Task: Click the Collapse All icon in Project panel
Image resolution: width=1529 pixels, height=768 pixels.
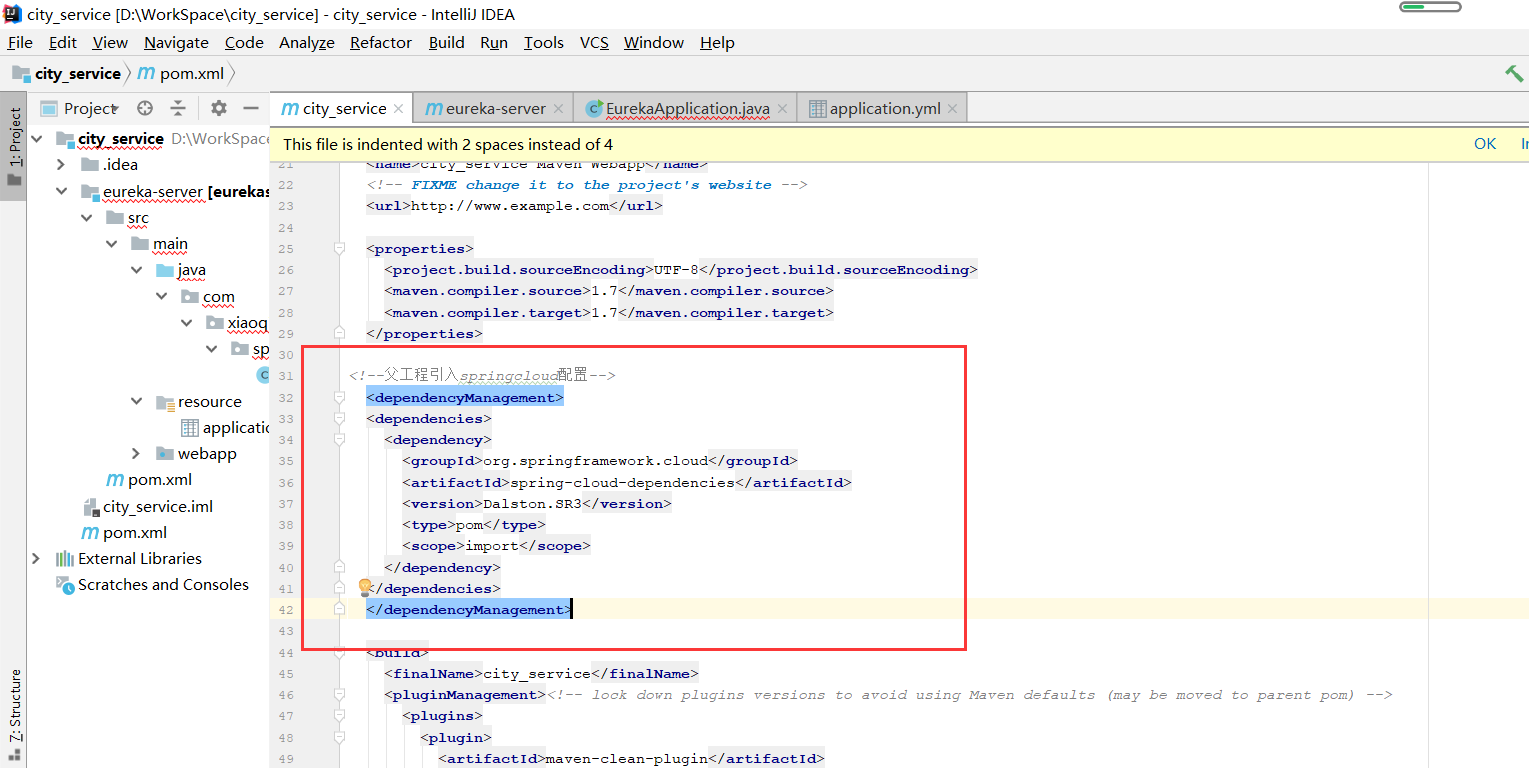Action: click(x=178, y=108)
